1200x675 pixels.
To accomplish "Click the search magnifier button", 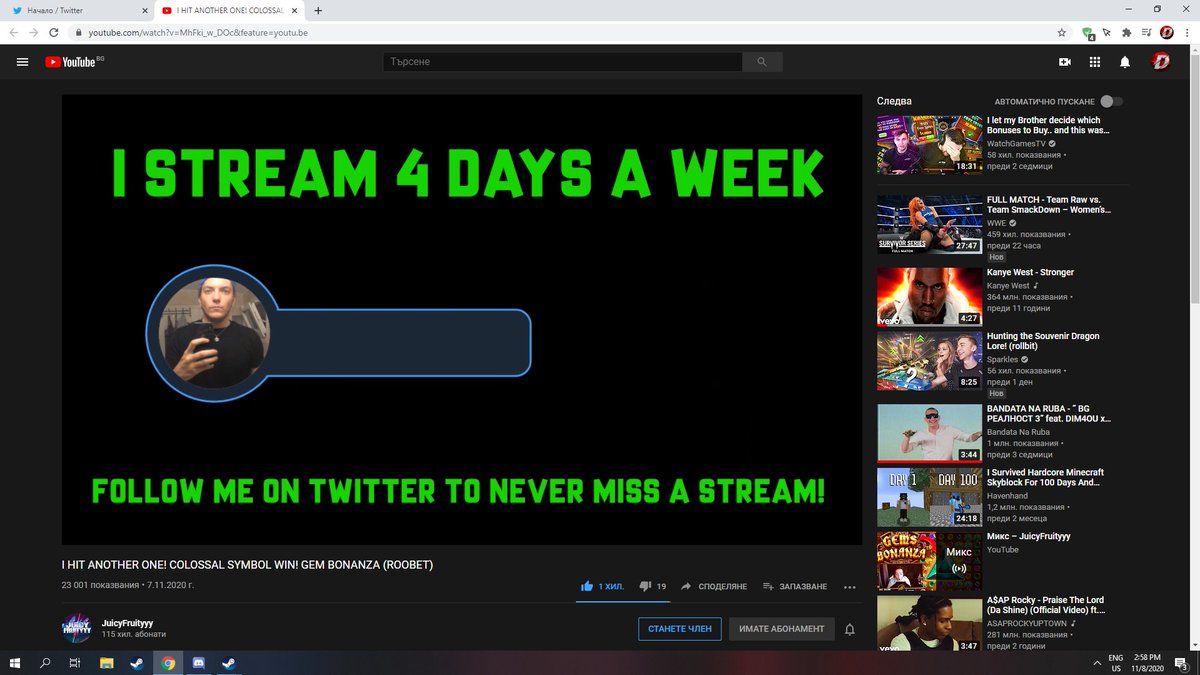I will coord(762,62).
